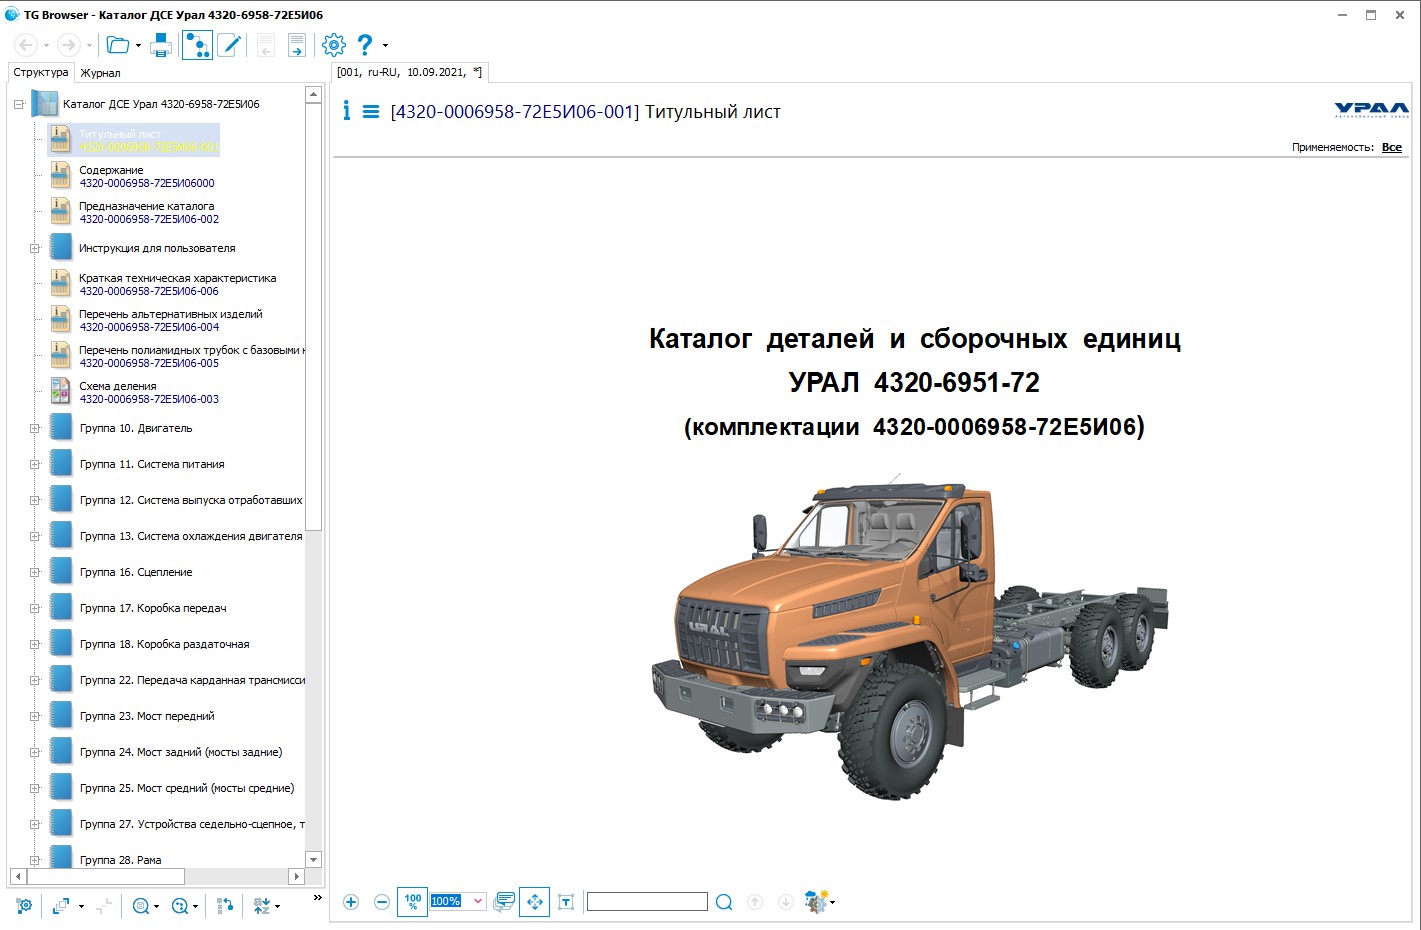Image resolution: width=1421 pixels, height=930 pixels.
Task: Click the next-page document arrow icon
Action: click(x=296, y=45)
